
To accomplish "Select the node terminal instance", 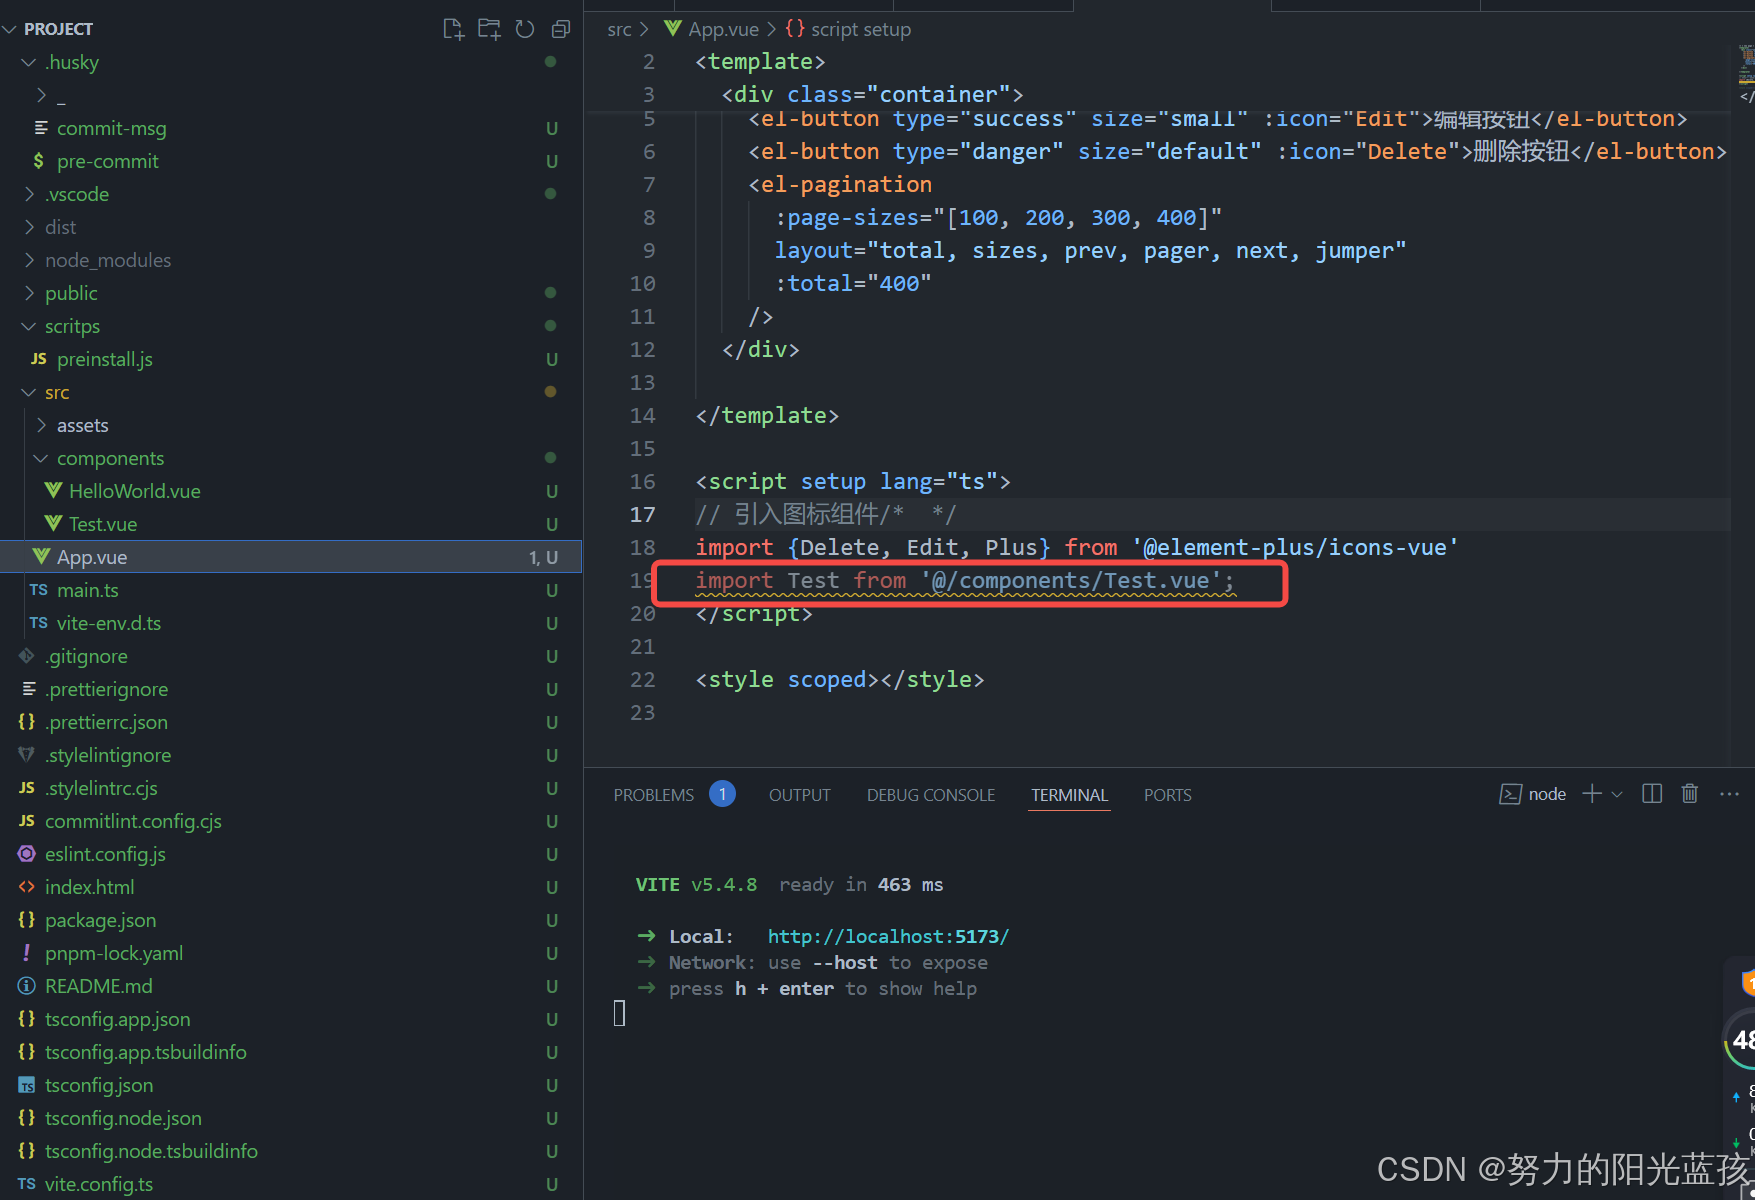I will point(1533,794).
